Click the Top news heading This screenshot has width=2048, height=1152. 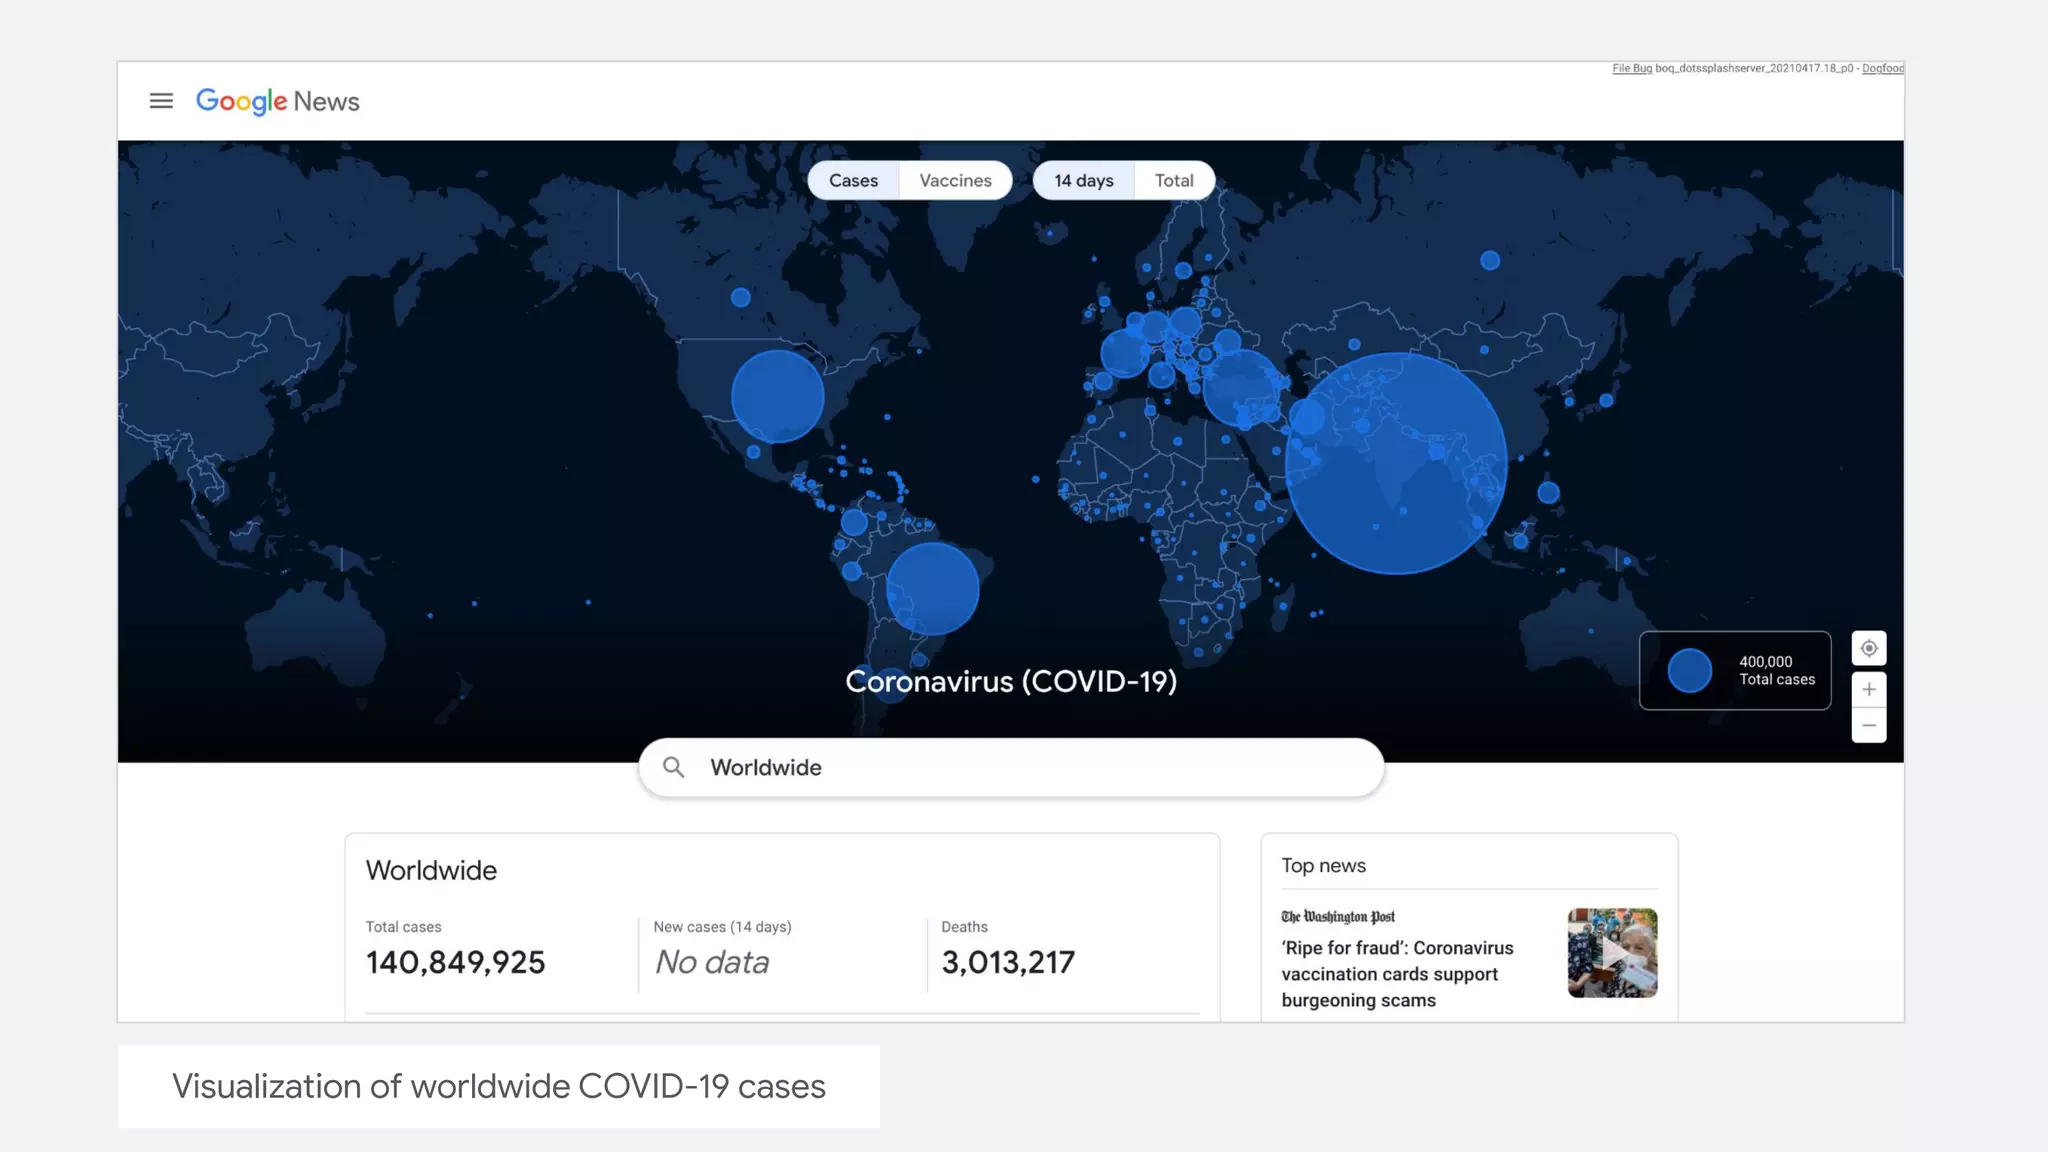pos(1323,866)
